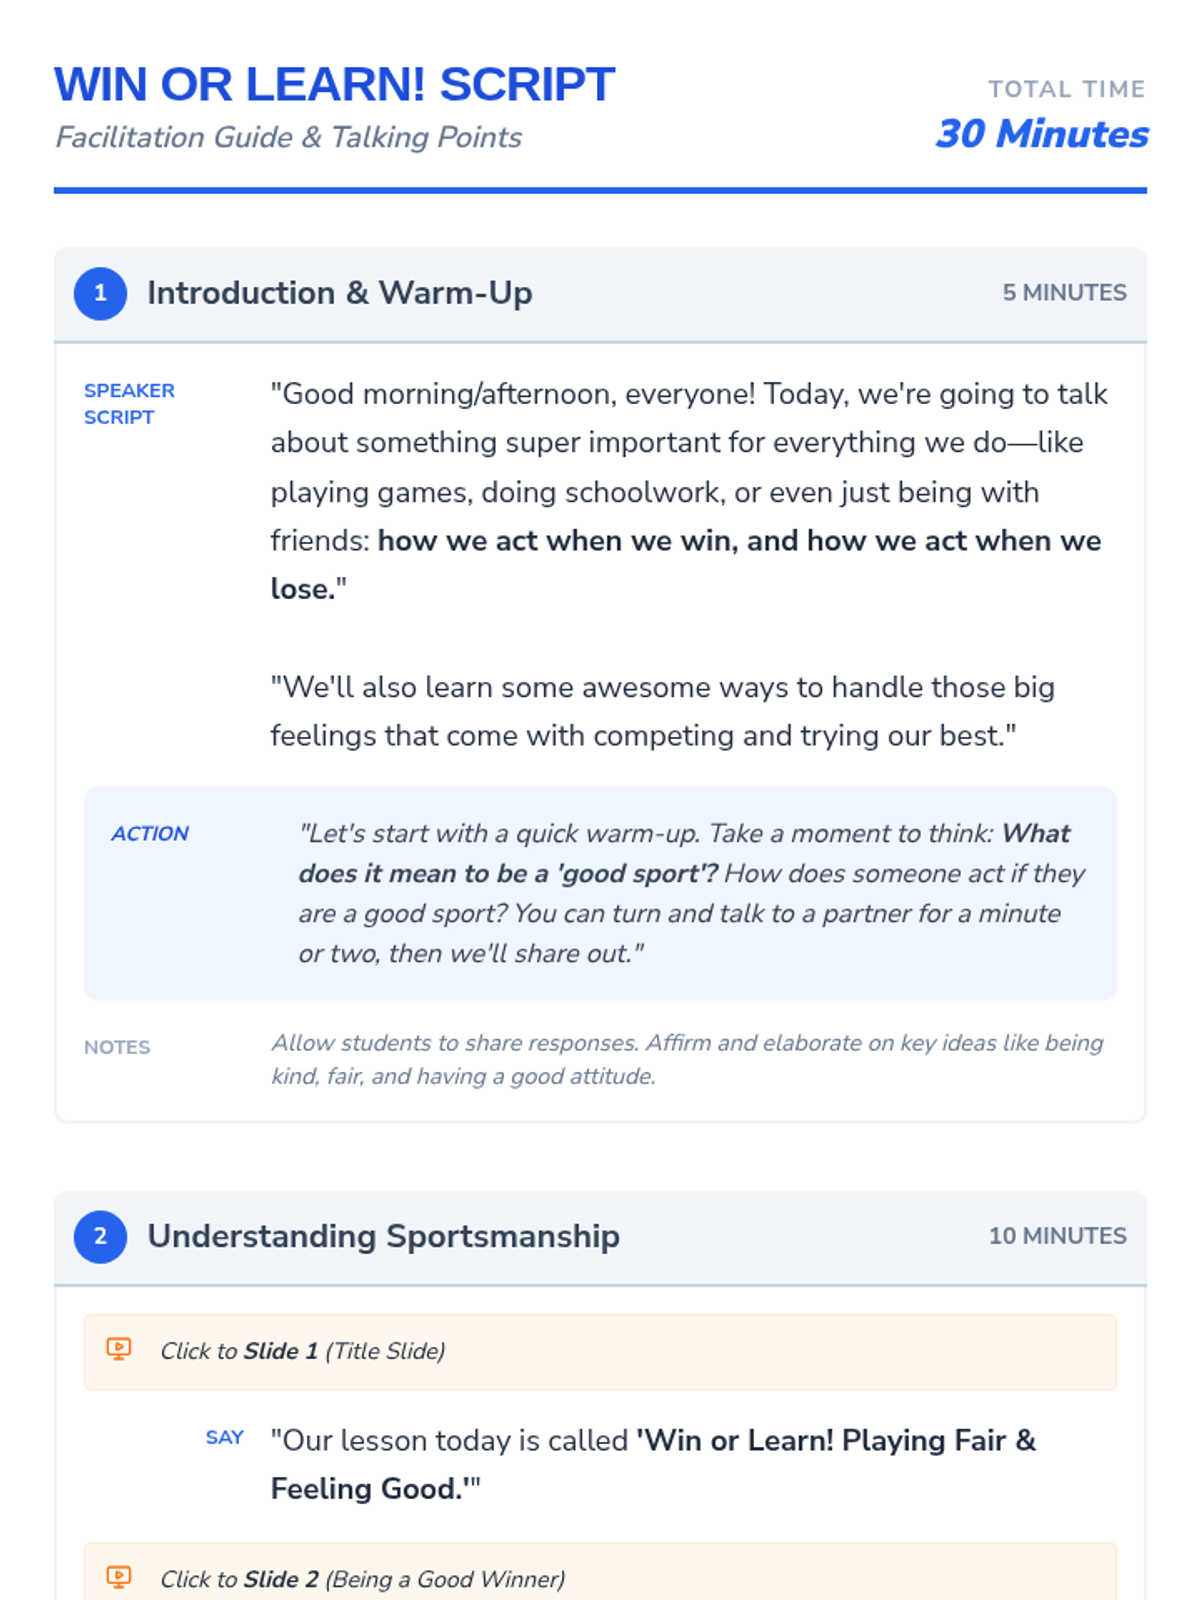Expand the 'Understanding Sportsmanship' section heading

click(383, 1237)
